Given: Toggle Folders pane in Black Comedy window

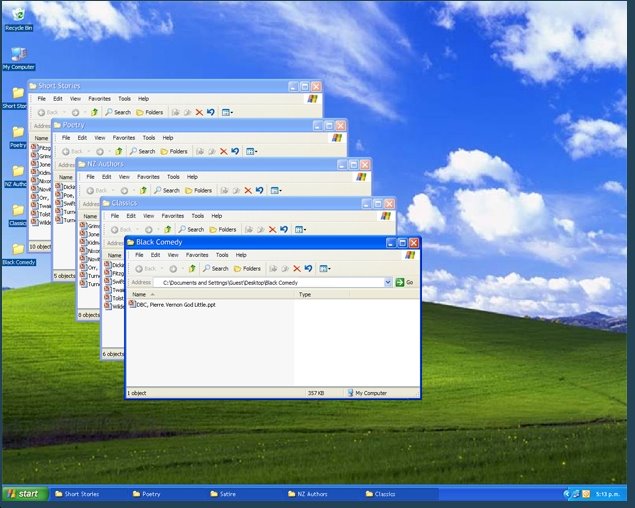Looking at the screenshot, I should [x=247, y=268].
